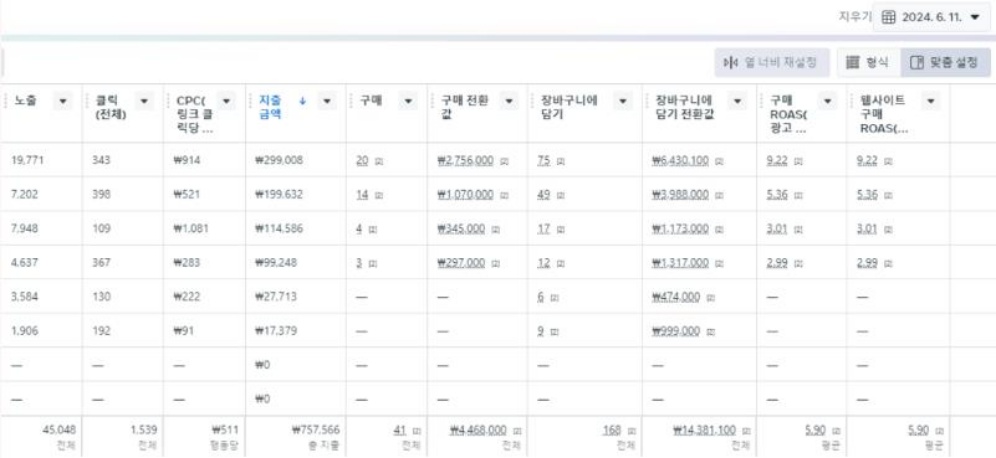Open cart value ₩1,317,000 link
The image size is (996, 458).
point(680,263)
